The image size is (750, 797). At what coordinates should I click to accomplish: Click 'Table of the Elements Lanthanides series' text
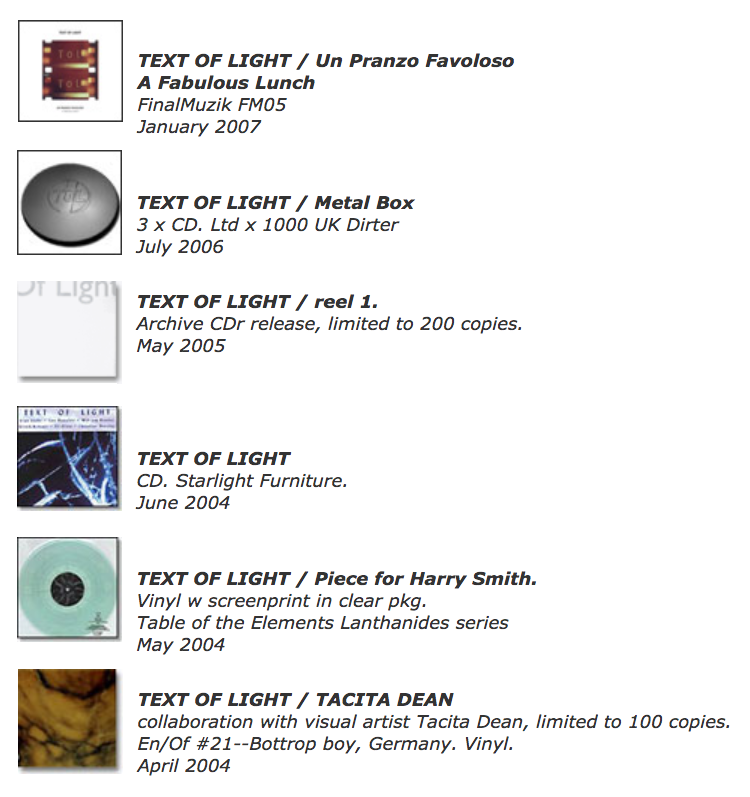(323, 623)
